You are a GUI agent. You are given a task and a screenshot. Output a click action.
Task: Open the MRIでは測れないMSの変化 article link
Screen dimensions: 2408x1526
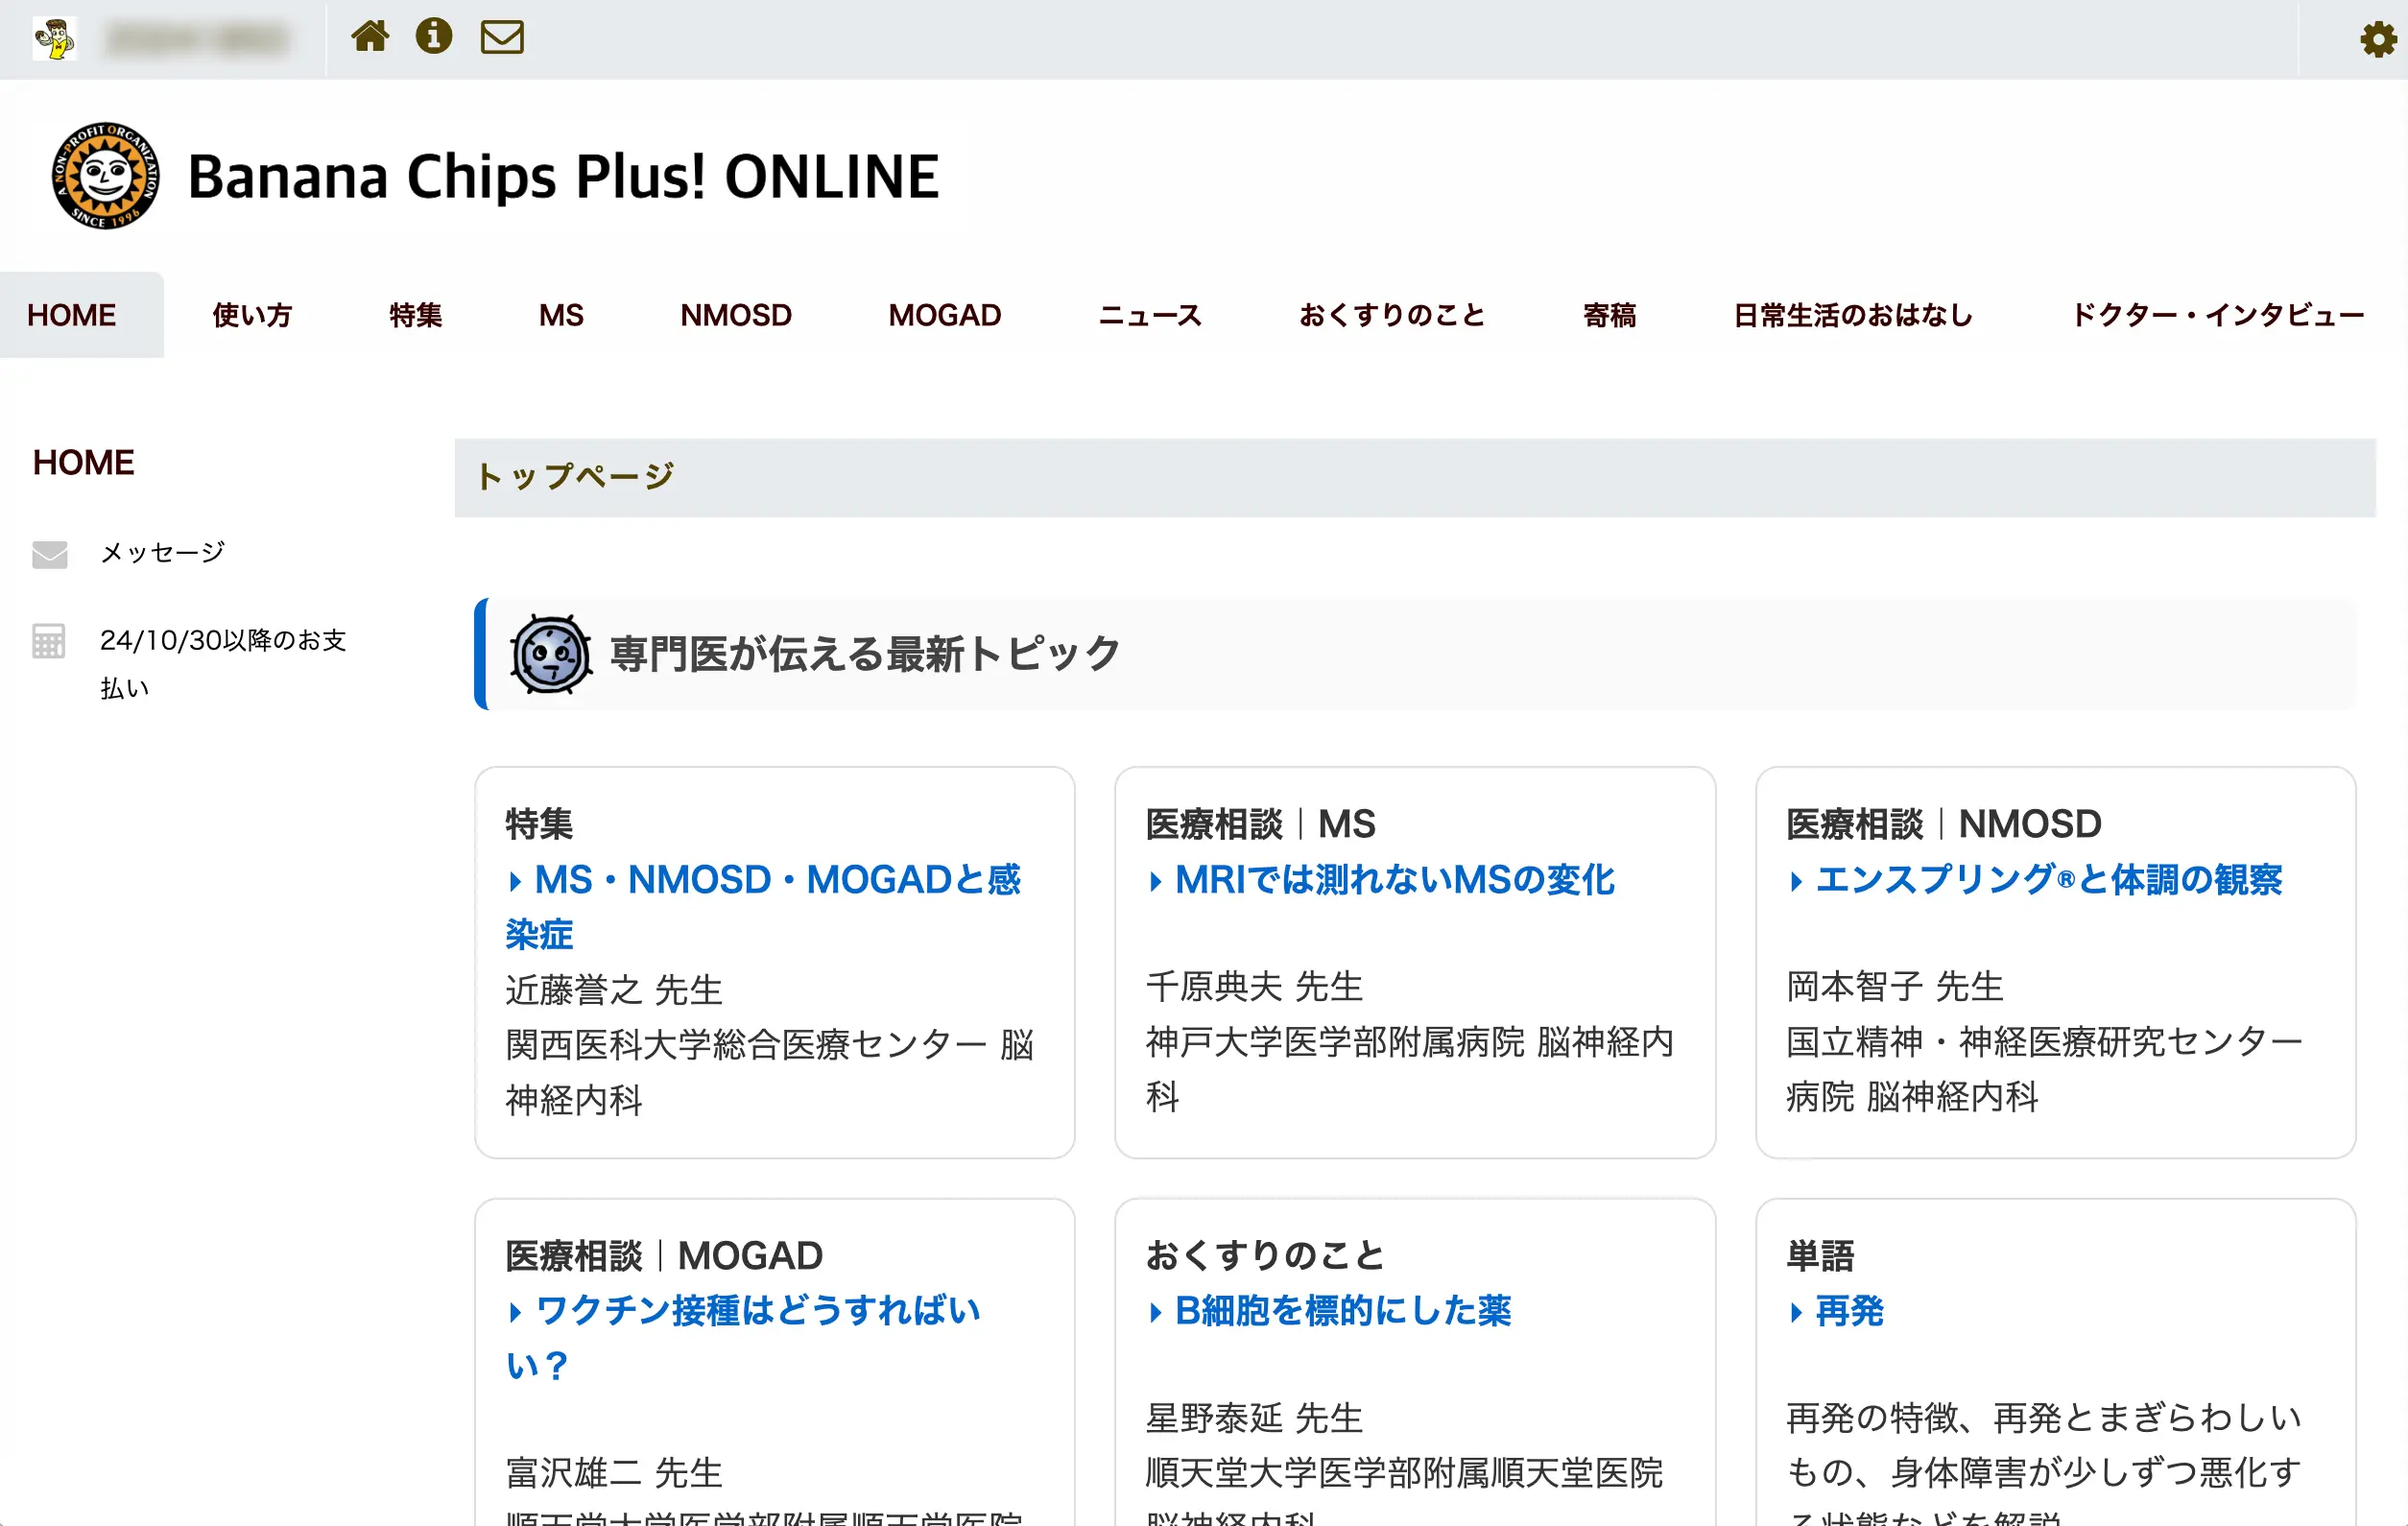pos(1393,880)
